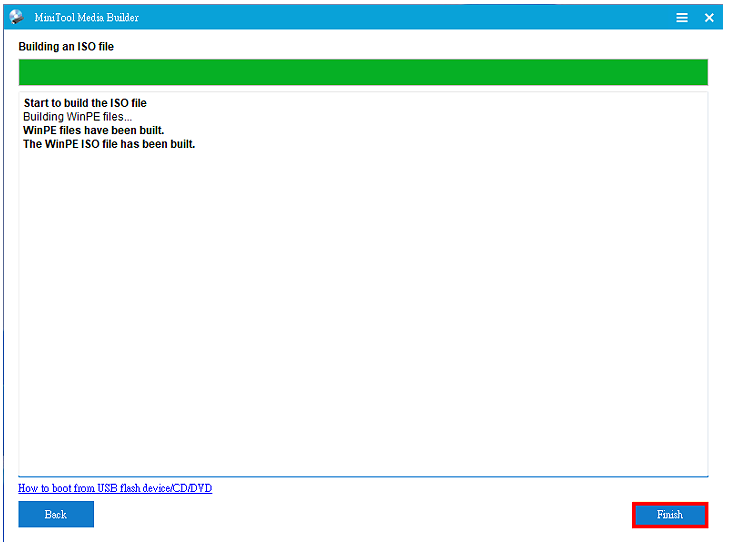729x549 pixels.
Task: Click the 'WinPE files have been built.' line
Action: coord(93,130)
